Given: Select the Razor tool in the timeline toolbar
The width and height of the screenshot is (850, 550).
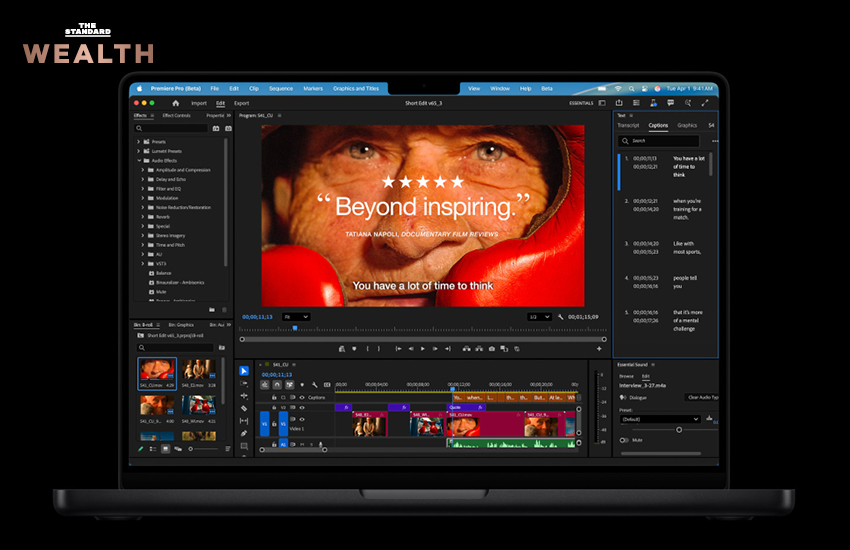Looking at the screenshot, I should (x=244, y=408).
